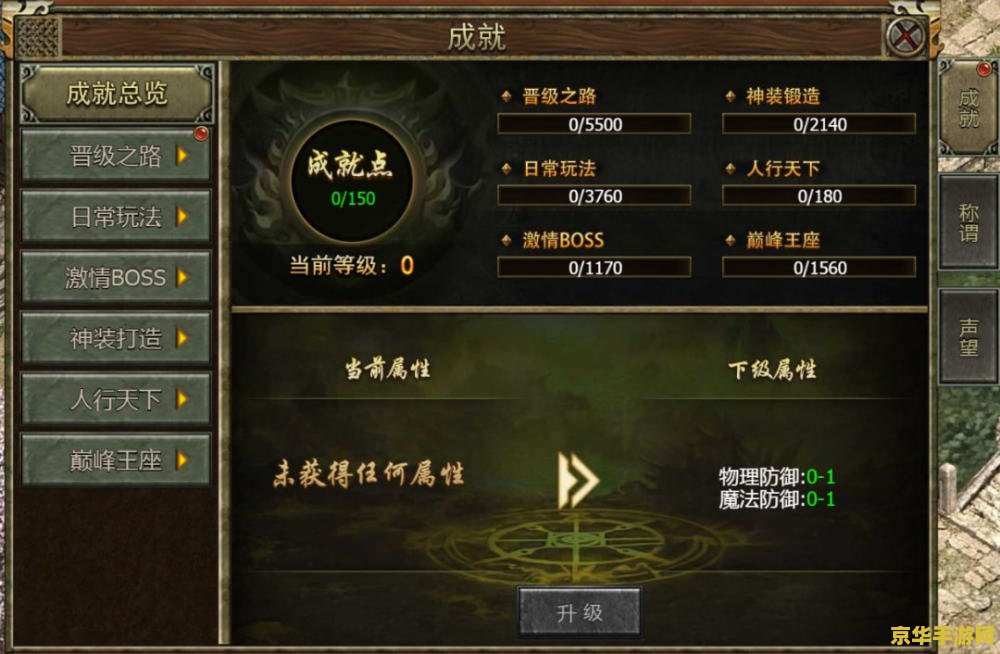1000x654 pixels.
Task: Click the diamond icon beside 激情BOSS progress
Action: click(507, 241)
